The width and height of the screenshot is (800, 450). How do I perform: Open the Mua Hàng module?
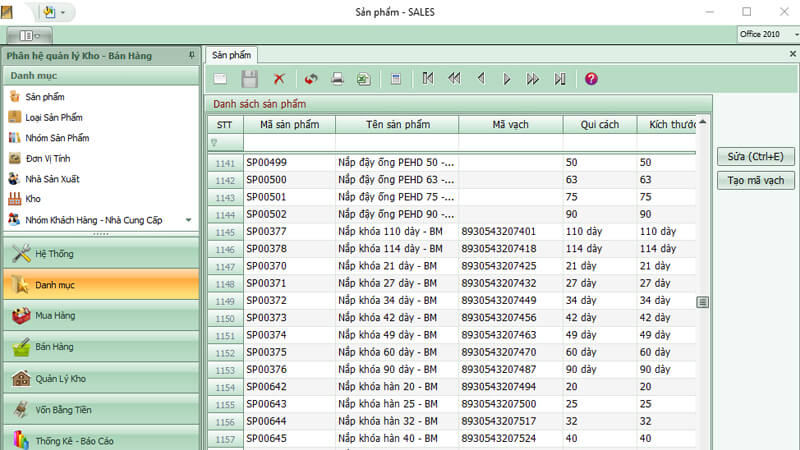(101, 316)
